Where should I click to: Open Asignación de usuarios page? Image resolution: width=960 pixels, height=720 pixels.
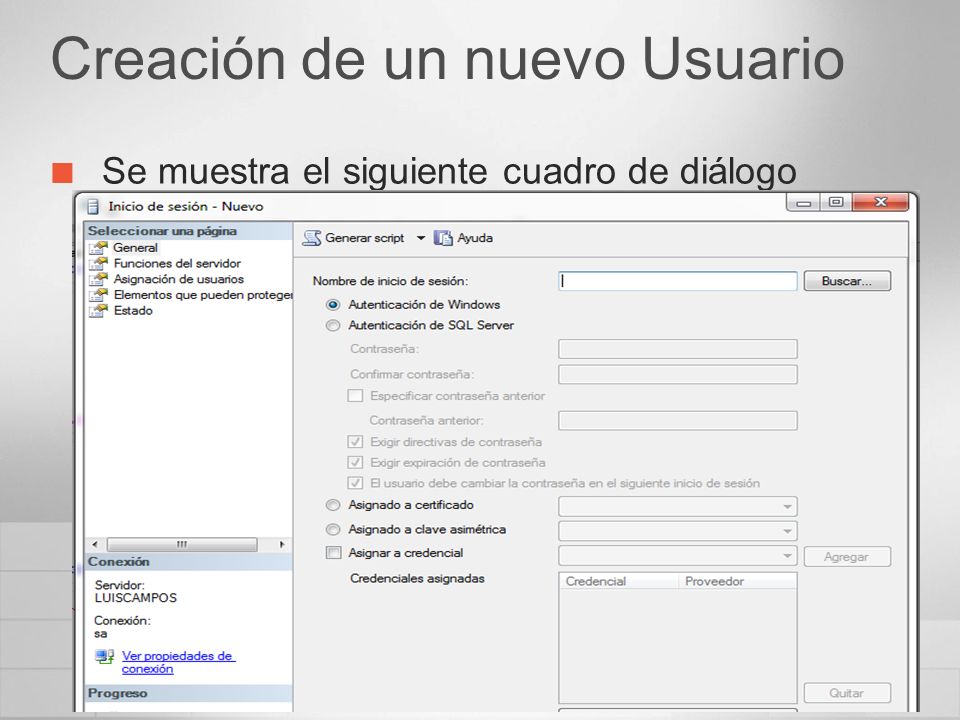[178, 280]
